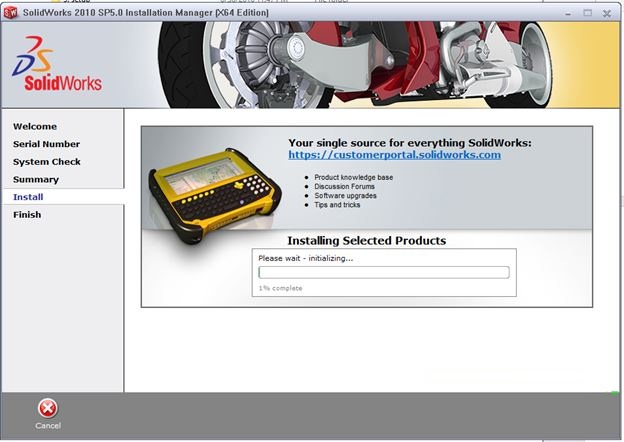The width and height of the screenshot is (624, 442).
Task: Click the motorcycle banner image
Action: point(354,65)
